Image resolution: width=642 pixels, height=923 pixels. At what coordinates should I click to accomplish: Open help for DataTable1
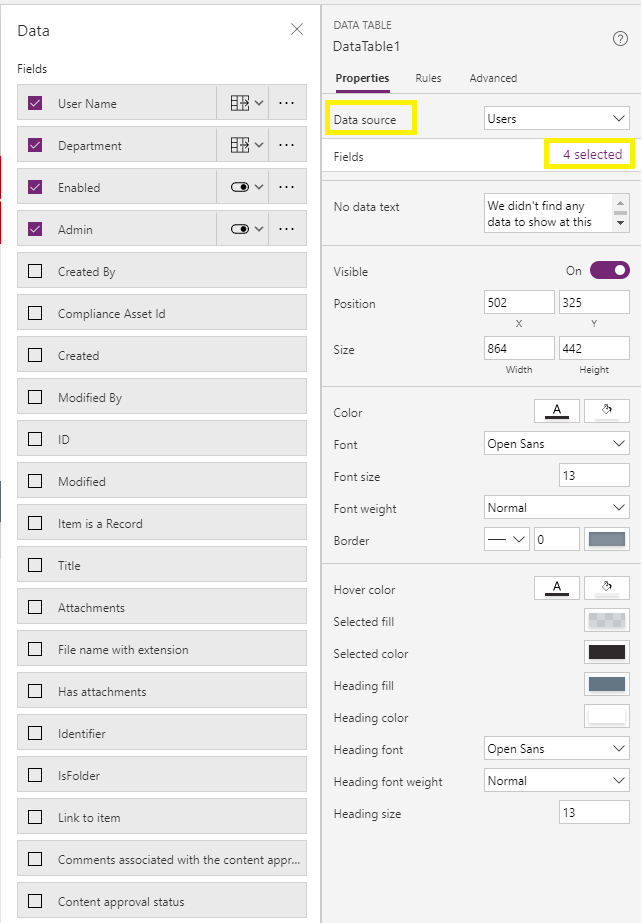click(x=620, y=39)
